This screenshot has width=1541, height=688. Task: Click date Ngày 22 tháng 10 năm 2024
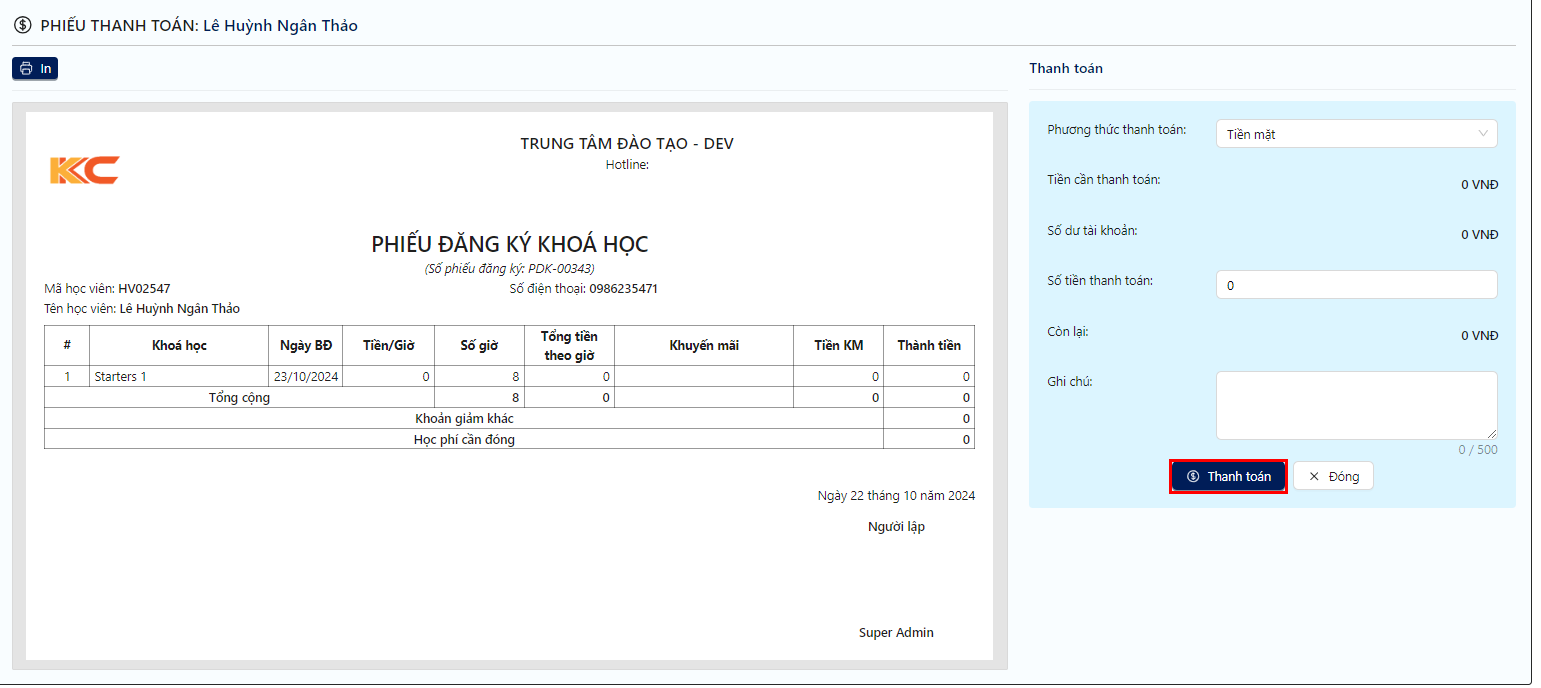coord(896,496)
